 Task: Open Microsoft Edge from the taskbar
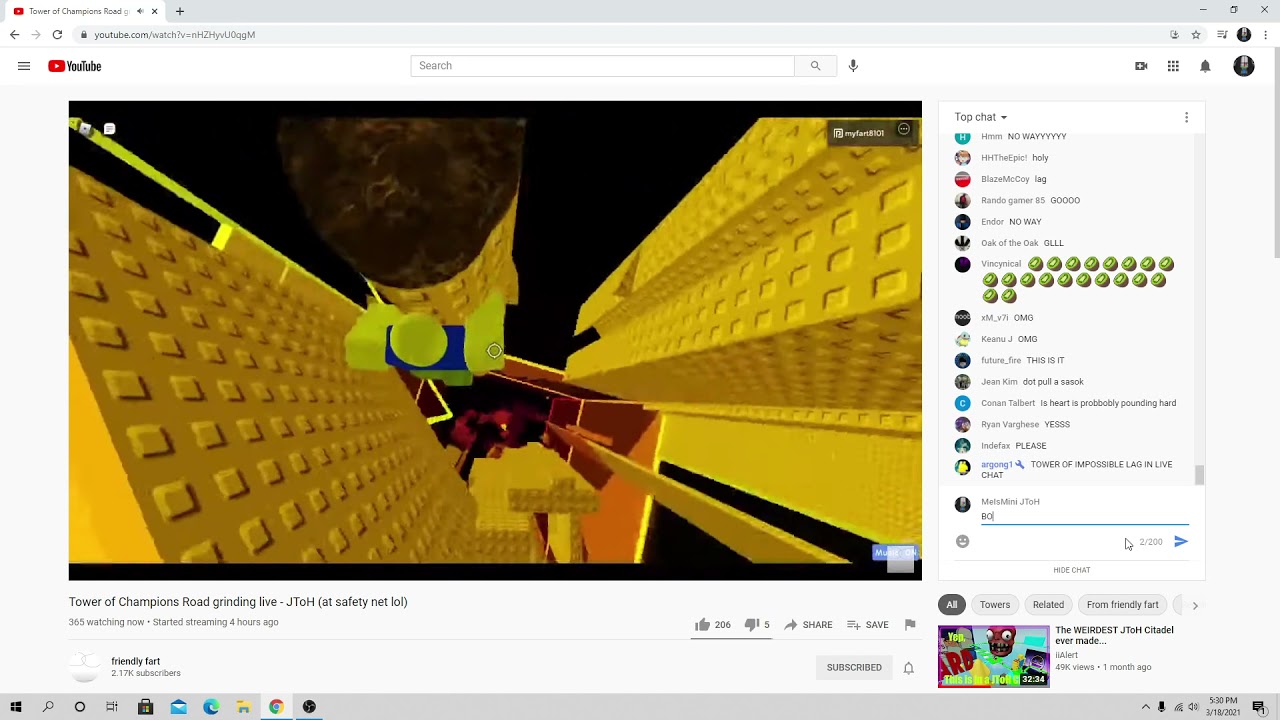tap(211, 707)
